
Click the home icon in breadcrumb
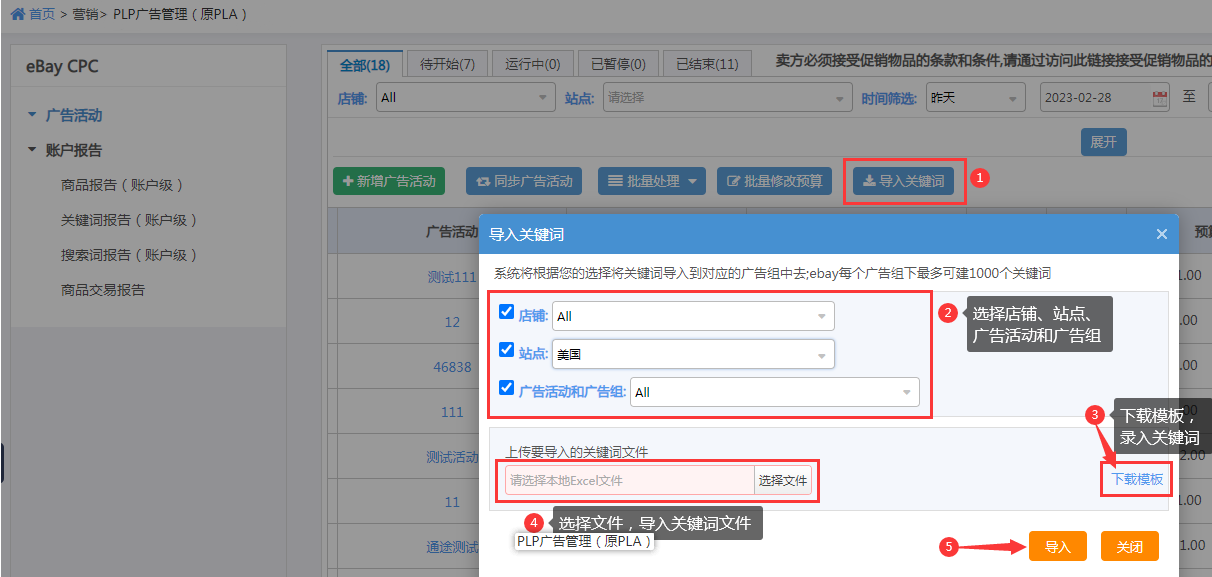click(17, 14)
